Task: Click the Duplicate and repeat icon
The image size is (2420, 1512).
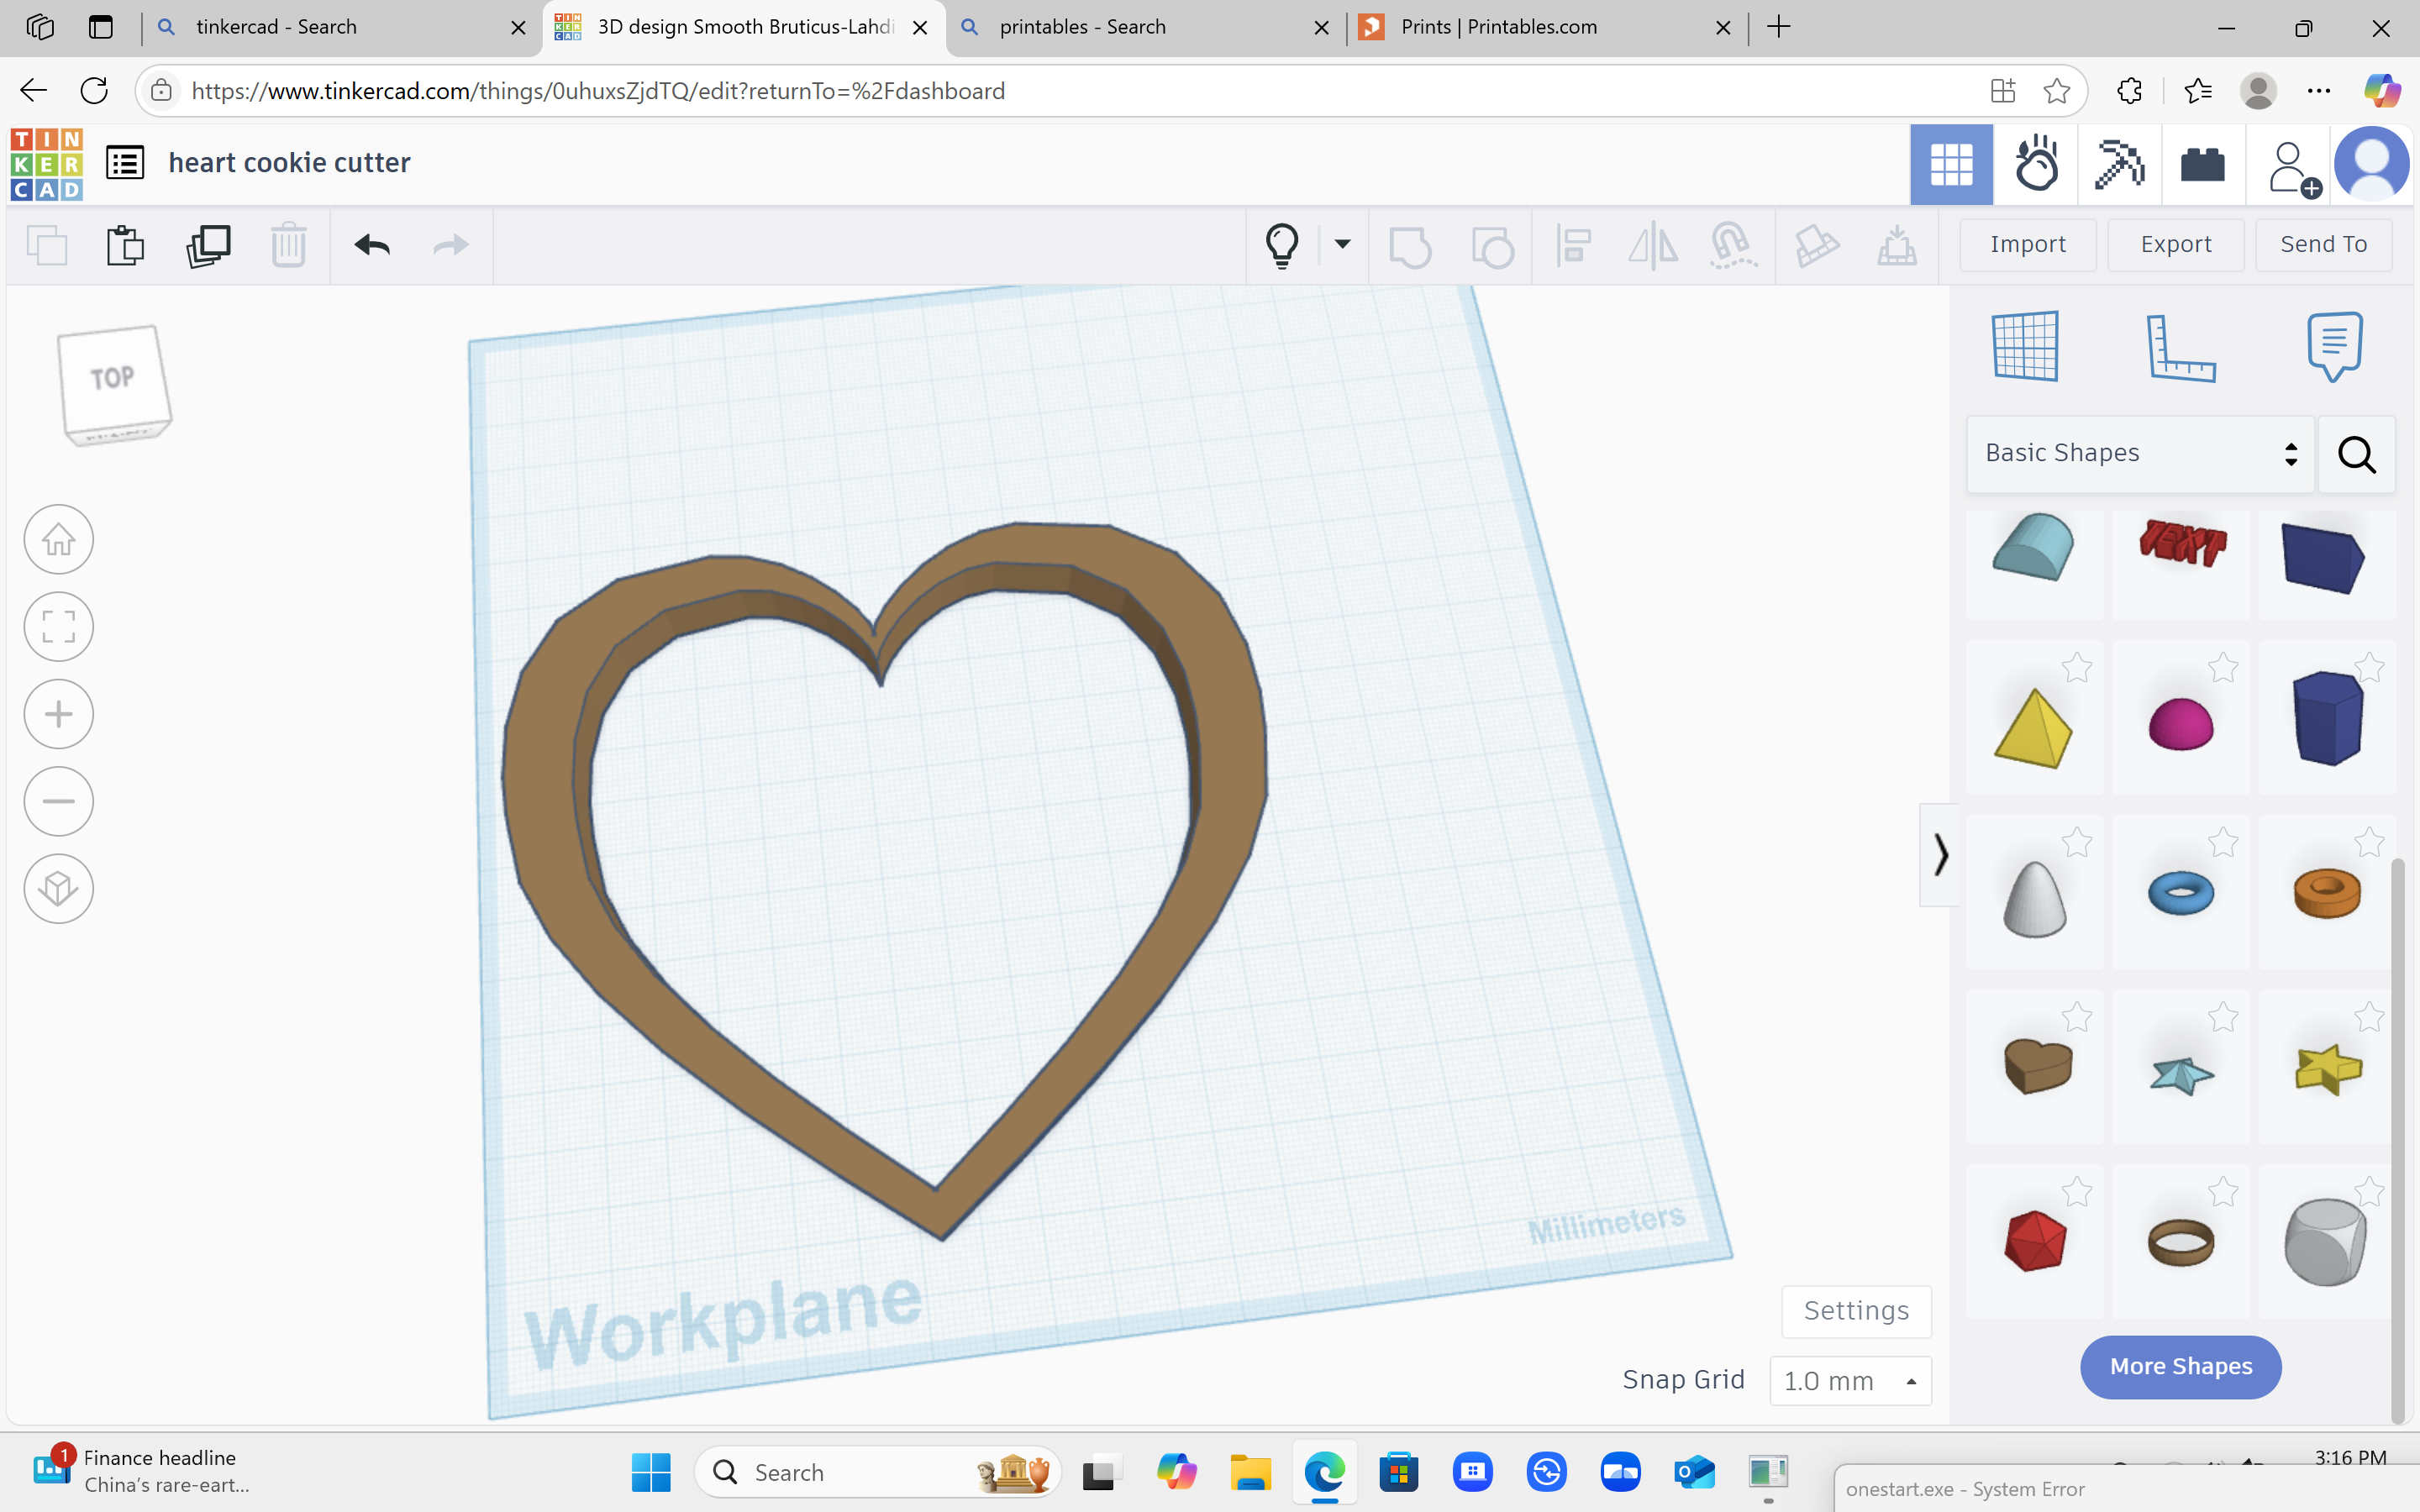Action: (x=208, y=245)
